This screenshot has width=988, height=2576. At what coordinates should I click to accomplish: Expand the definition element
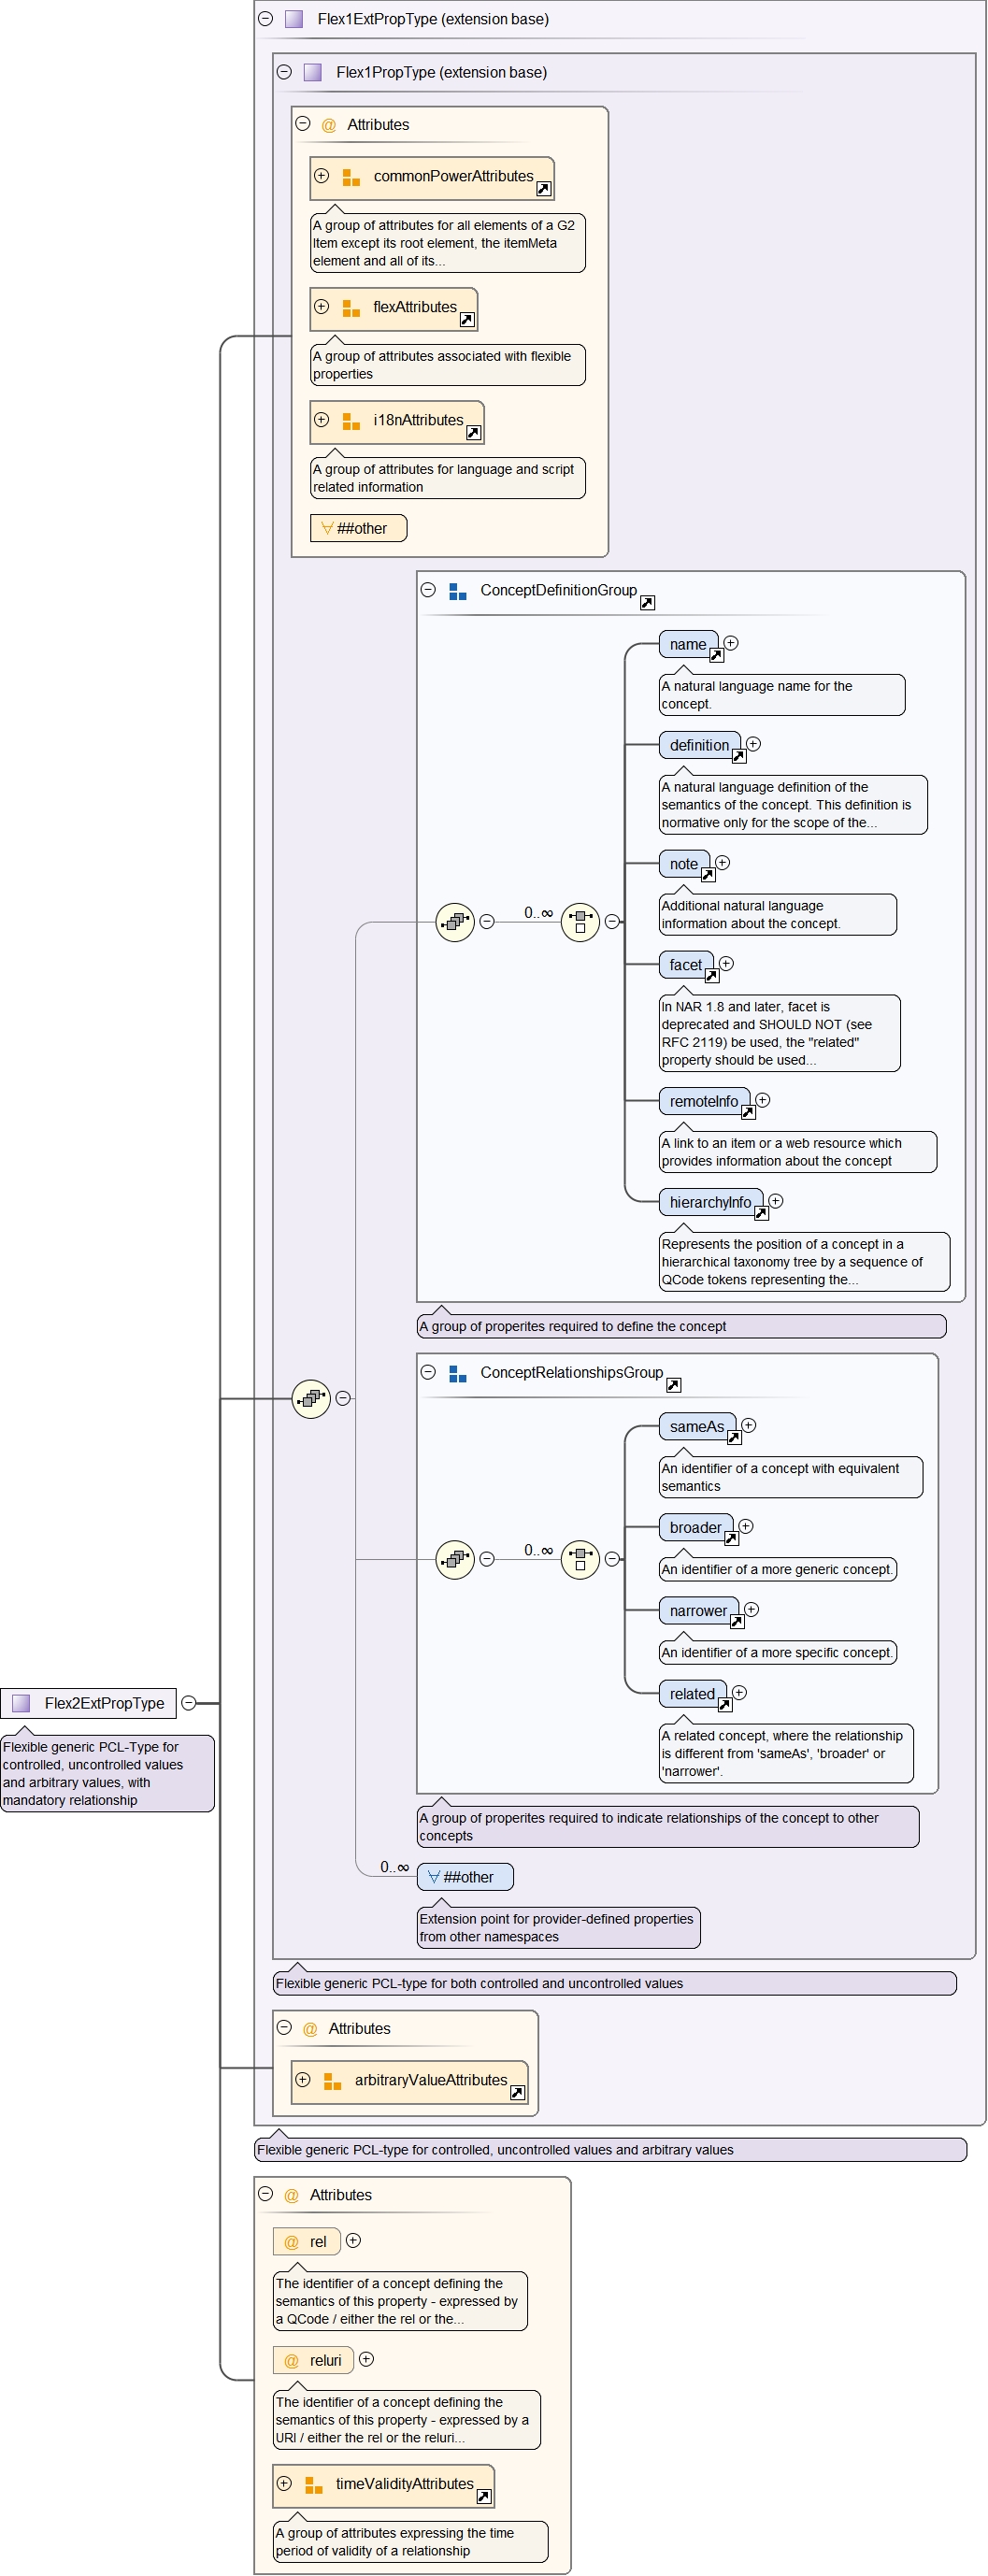point(754,744)
